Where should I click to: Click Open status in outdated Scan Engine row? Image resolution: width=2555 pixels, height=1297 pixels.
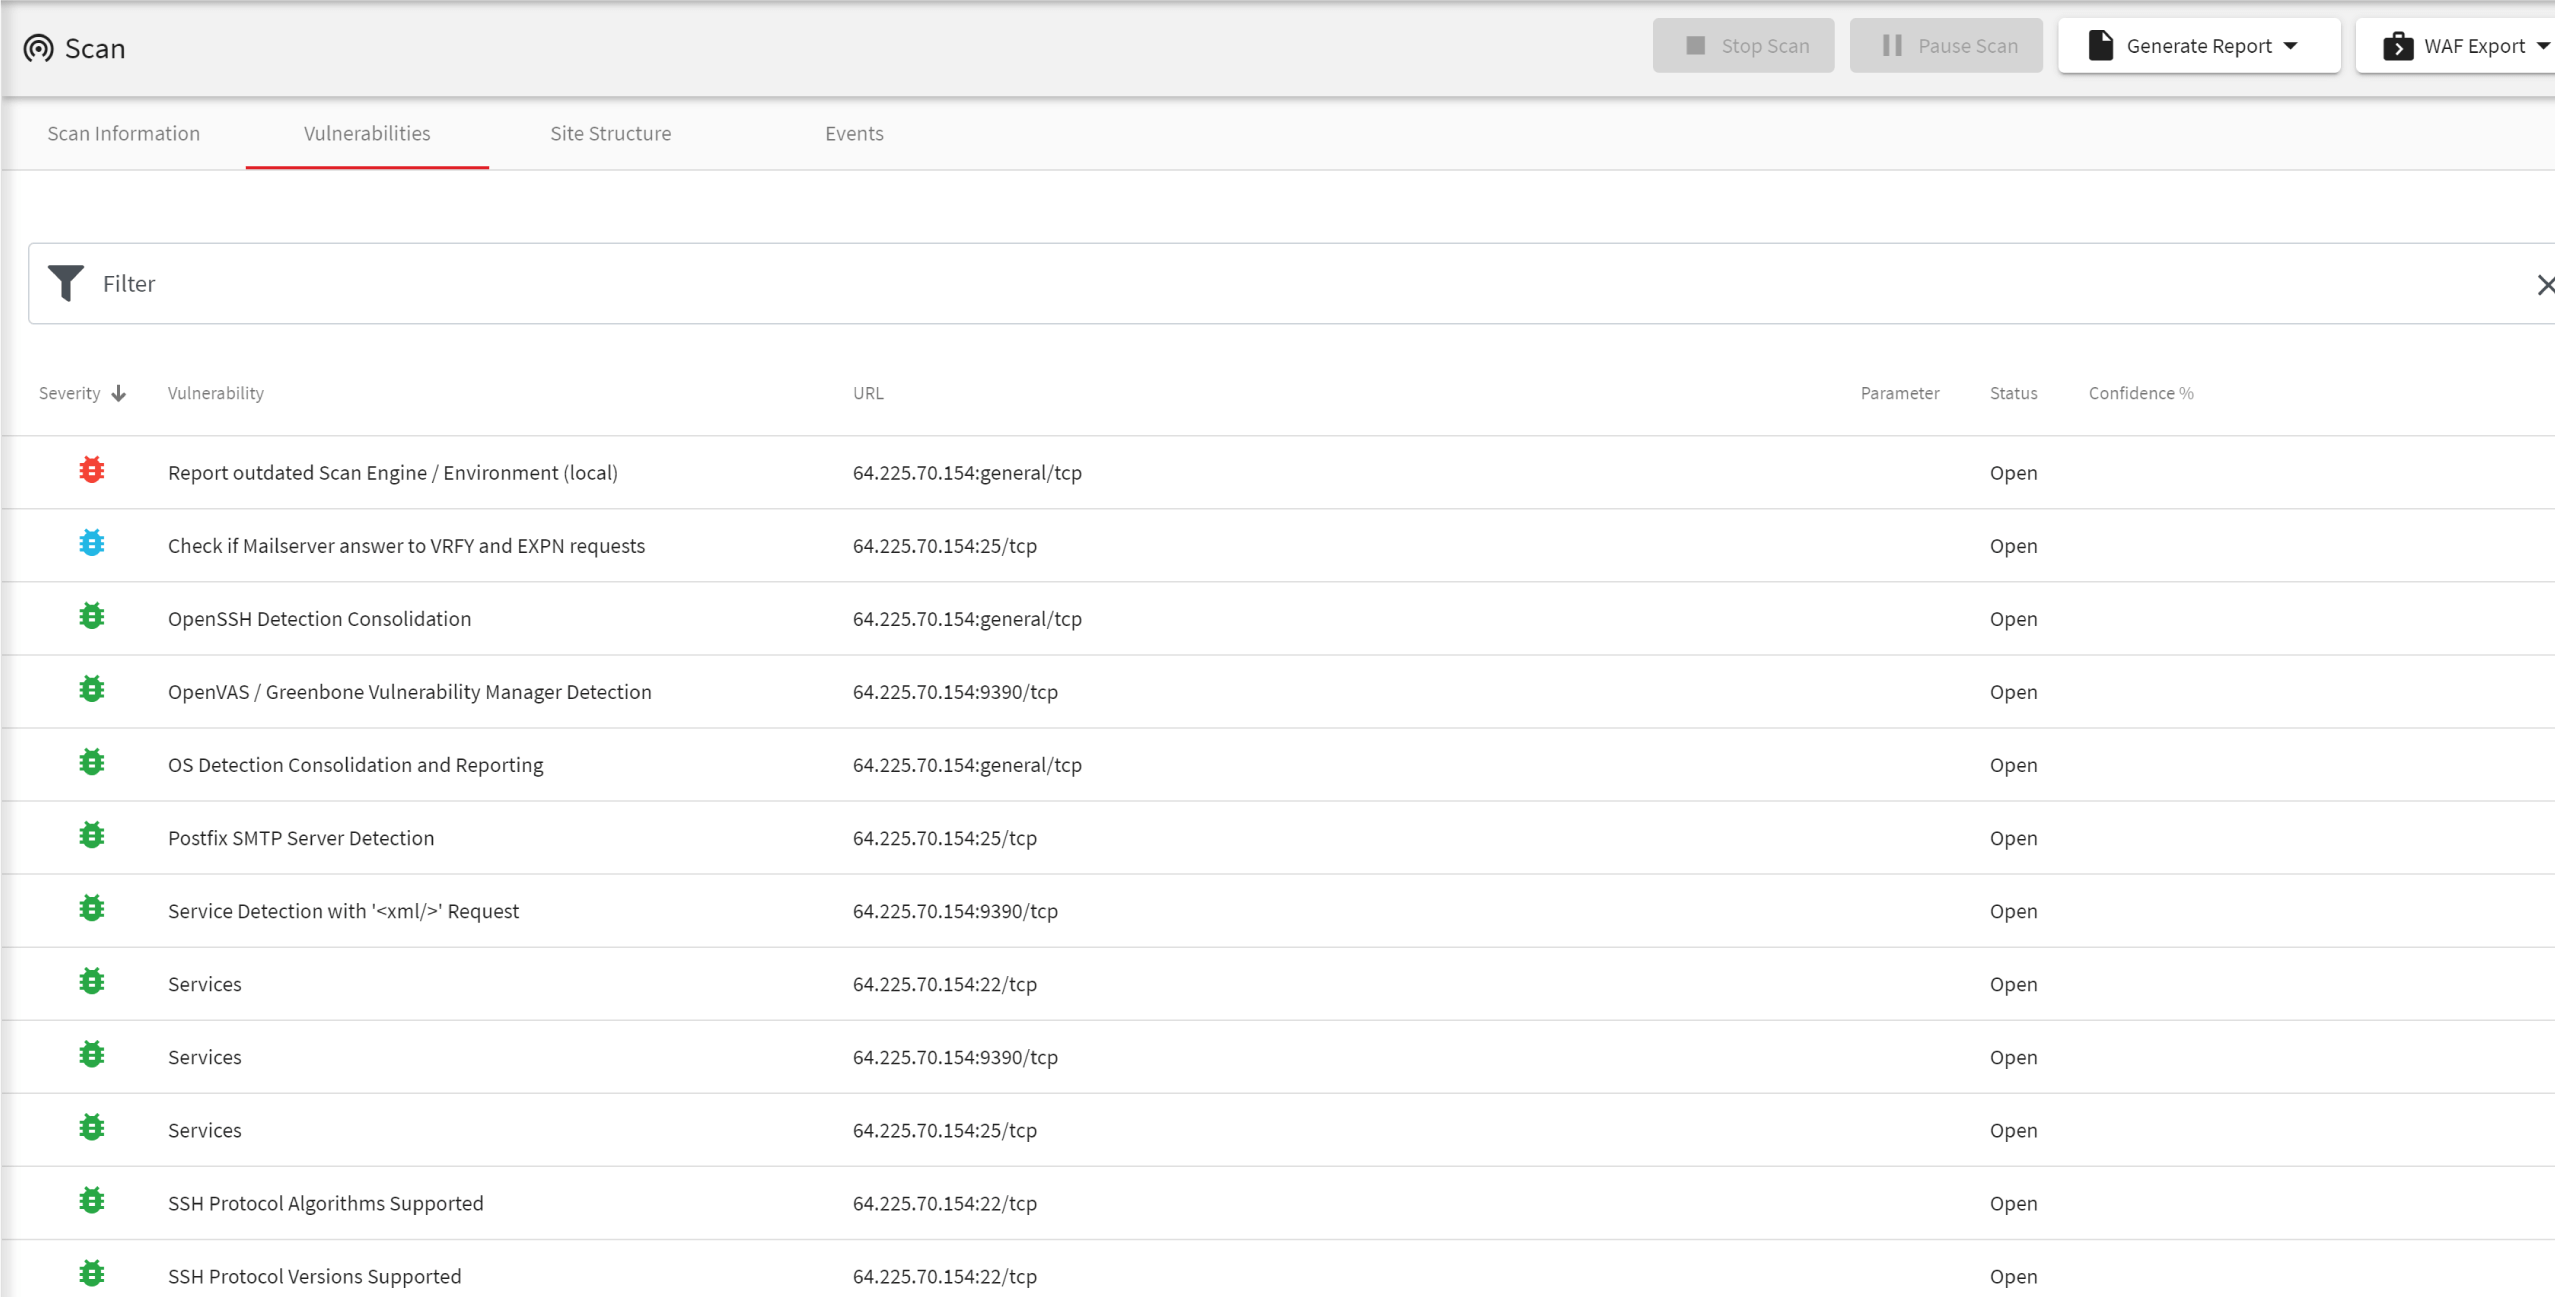[2013, 472]
